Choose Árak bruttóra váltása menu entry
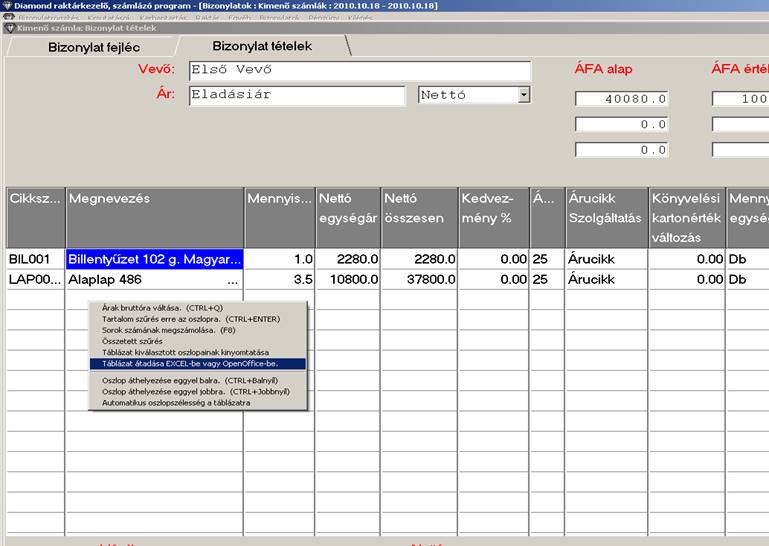 [x=198, y=308]
